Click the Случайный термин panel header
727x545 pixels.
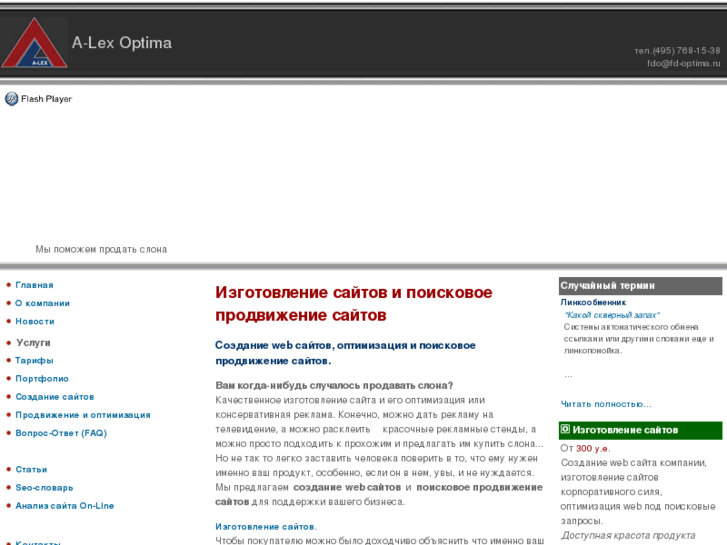coord(640,286)
